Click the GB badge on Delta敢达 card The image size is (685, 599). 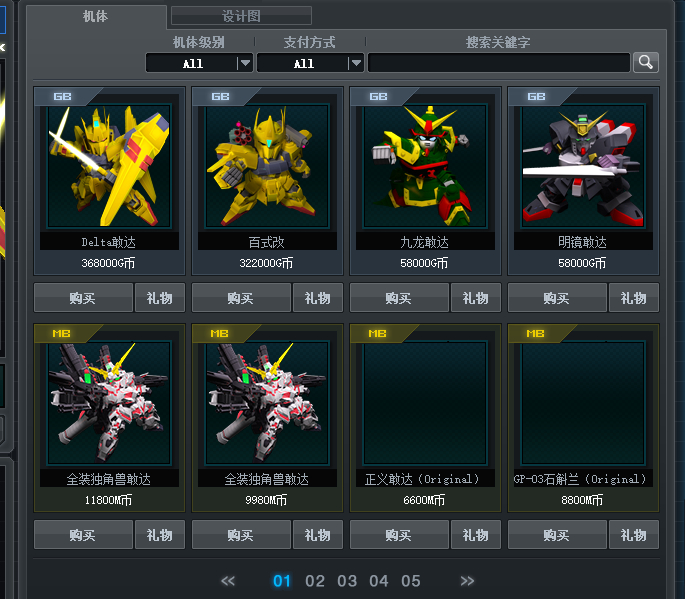pos(62,97)
